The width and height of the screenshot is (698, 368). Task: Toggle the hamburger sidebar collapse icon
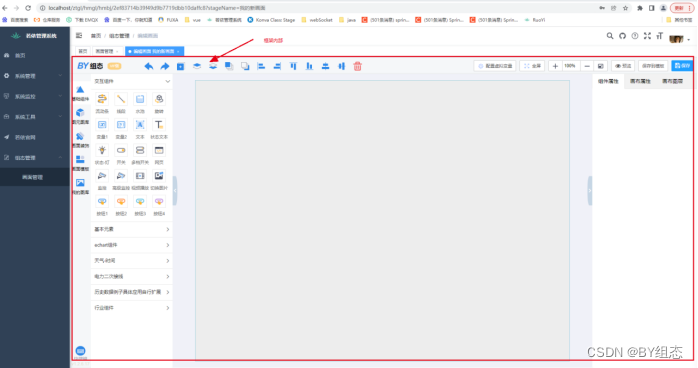click(x=79, y=36)
